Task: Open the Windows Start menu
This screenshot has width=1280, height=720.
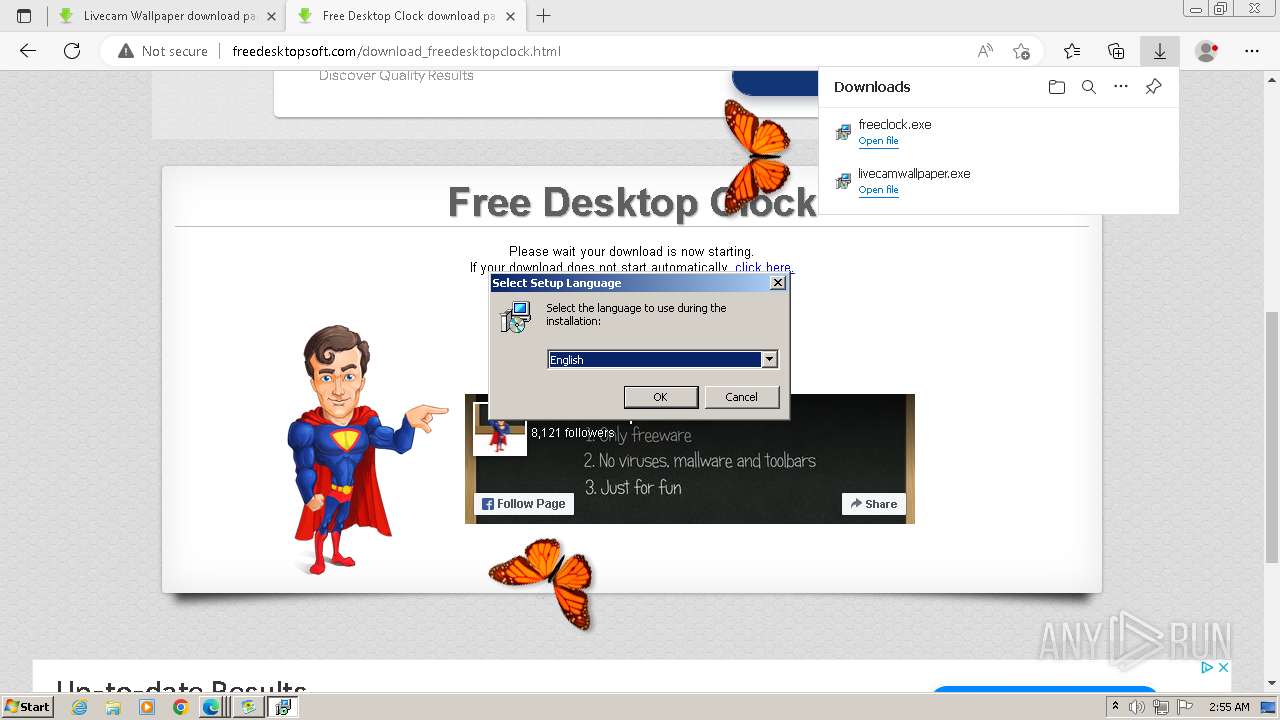Action: click(x=27, y=707)
